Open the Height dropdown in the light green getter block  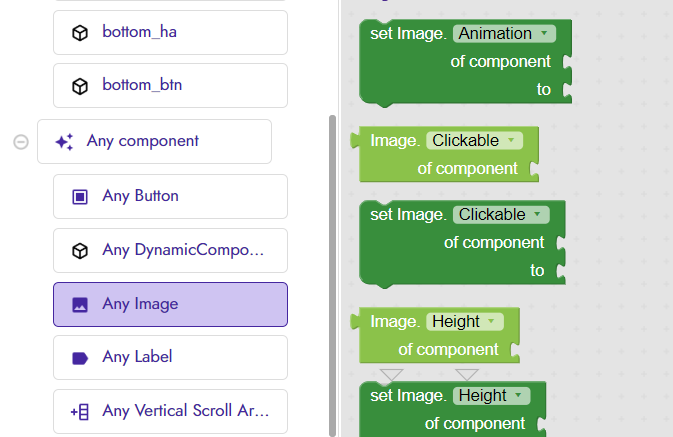(x=465, y=322)
